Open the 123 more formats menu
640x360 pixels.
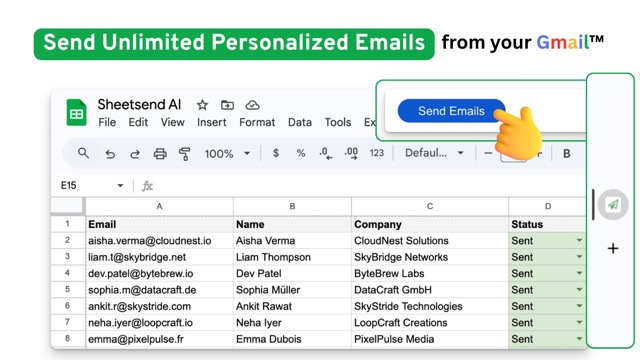click(376, 153)
